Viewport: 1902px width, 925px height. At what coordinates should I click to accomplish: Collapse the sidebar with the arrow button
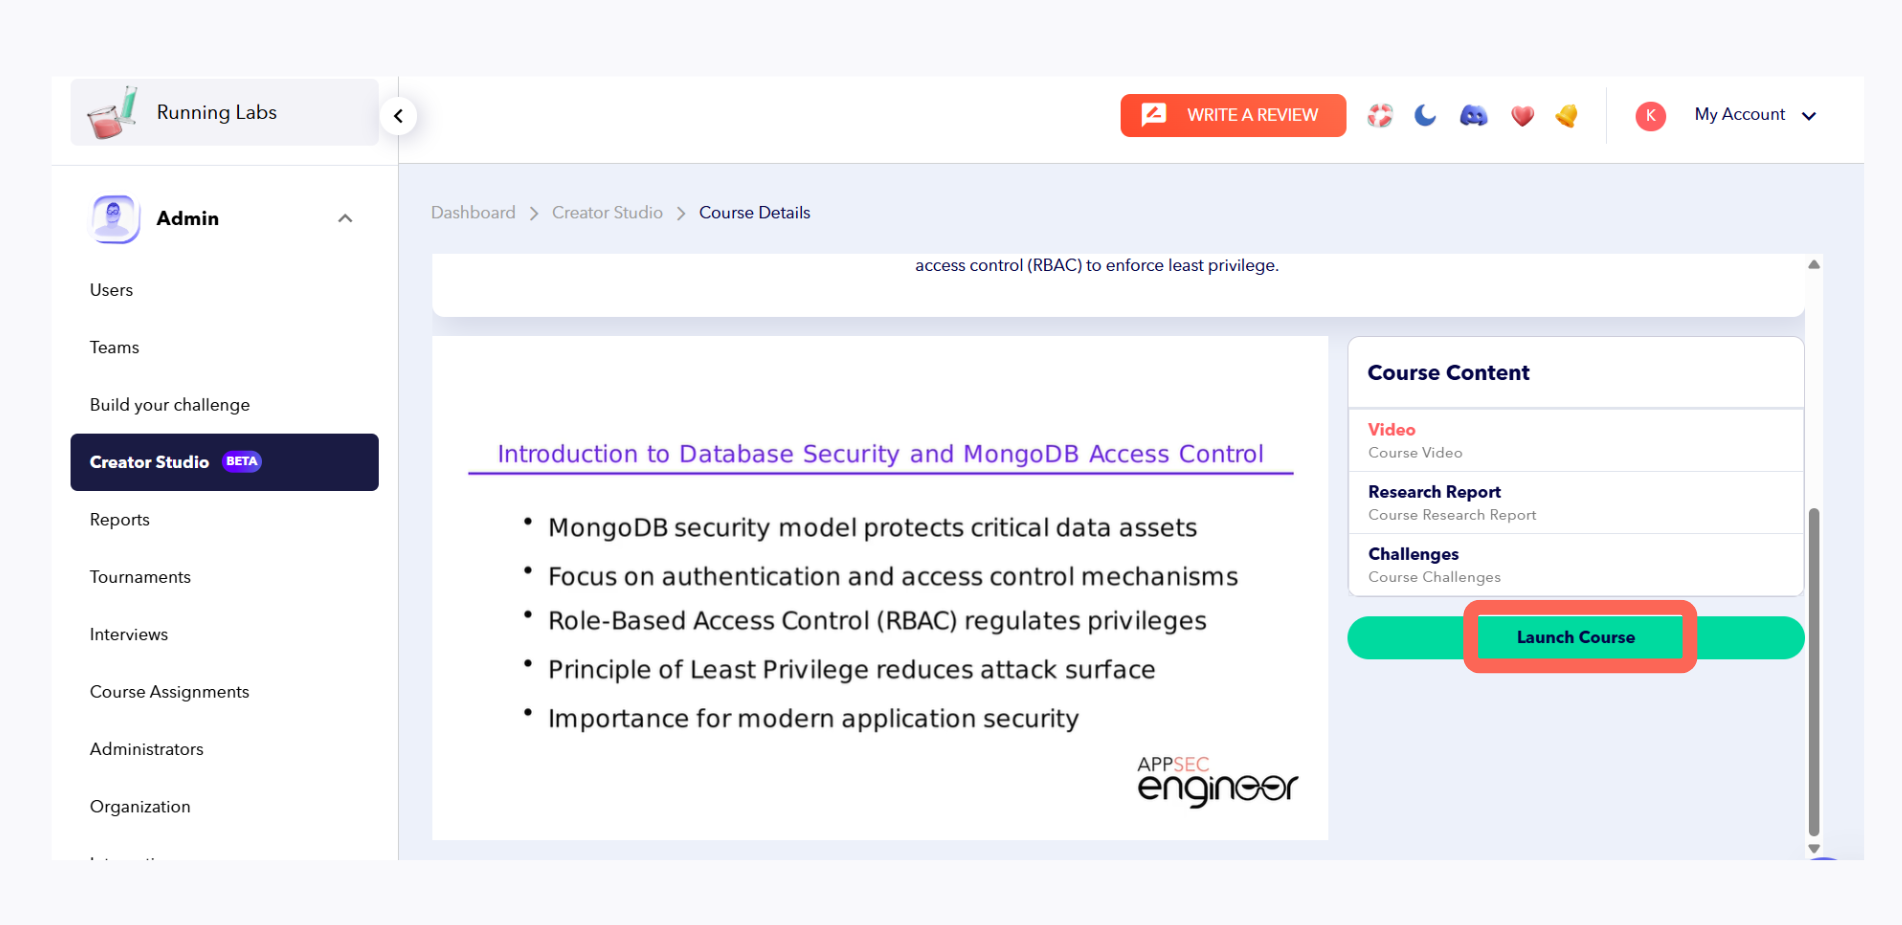[398, 115]
